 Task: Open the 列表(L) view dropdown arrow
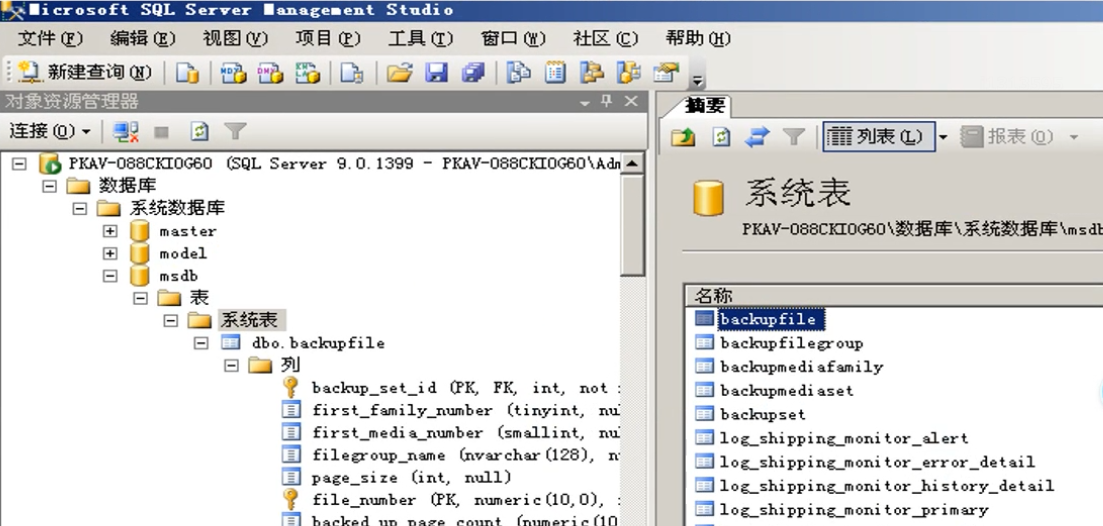943,137
